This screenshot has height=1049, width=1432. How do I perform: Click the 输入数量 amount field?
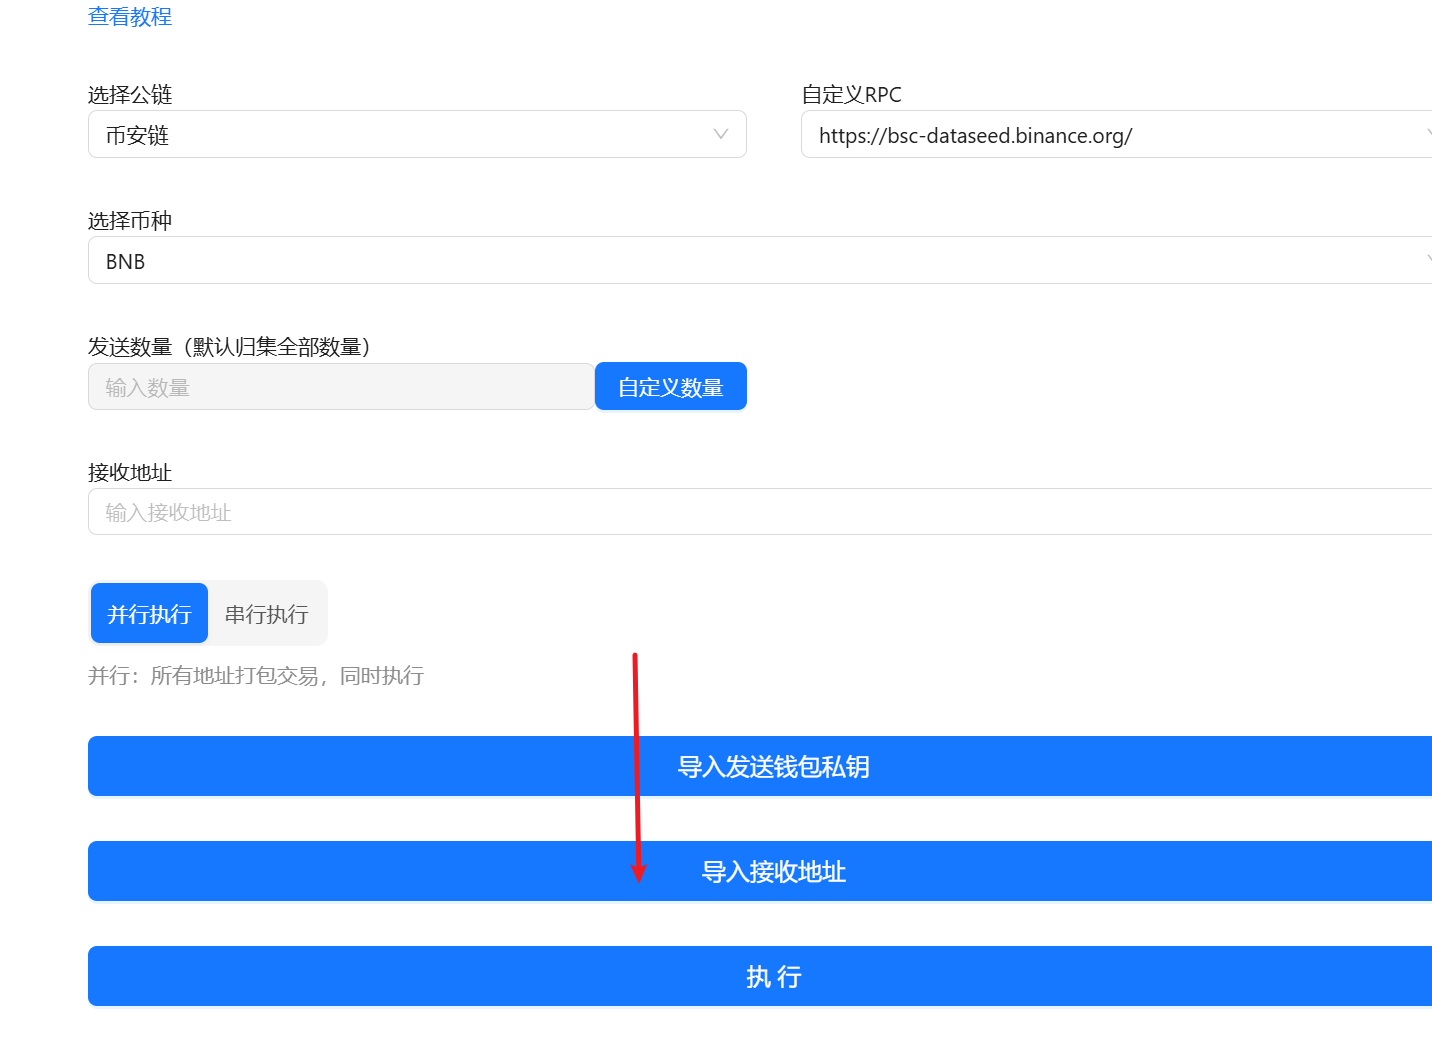340,387
